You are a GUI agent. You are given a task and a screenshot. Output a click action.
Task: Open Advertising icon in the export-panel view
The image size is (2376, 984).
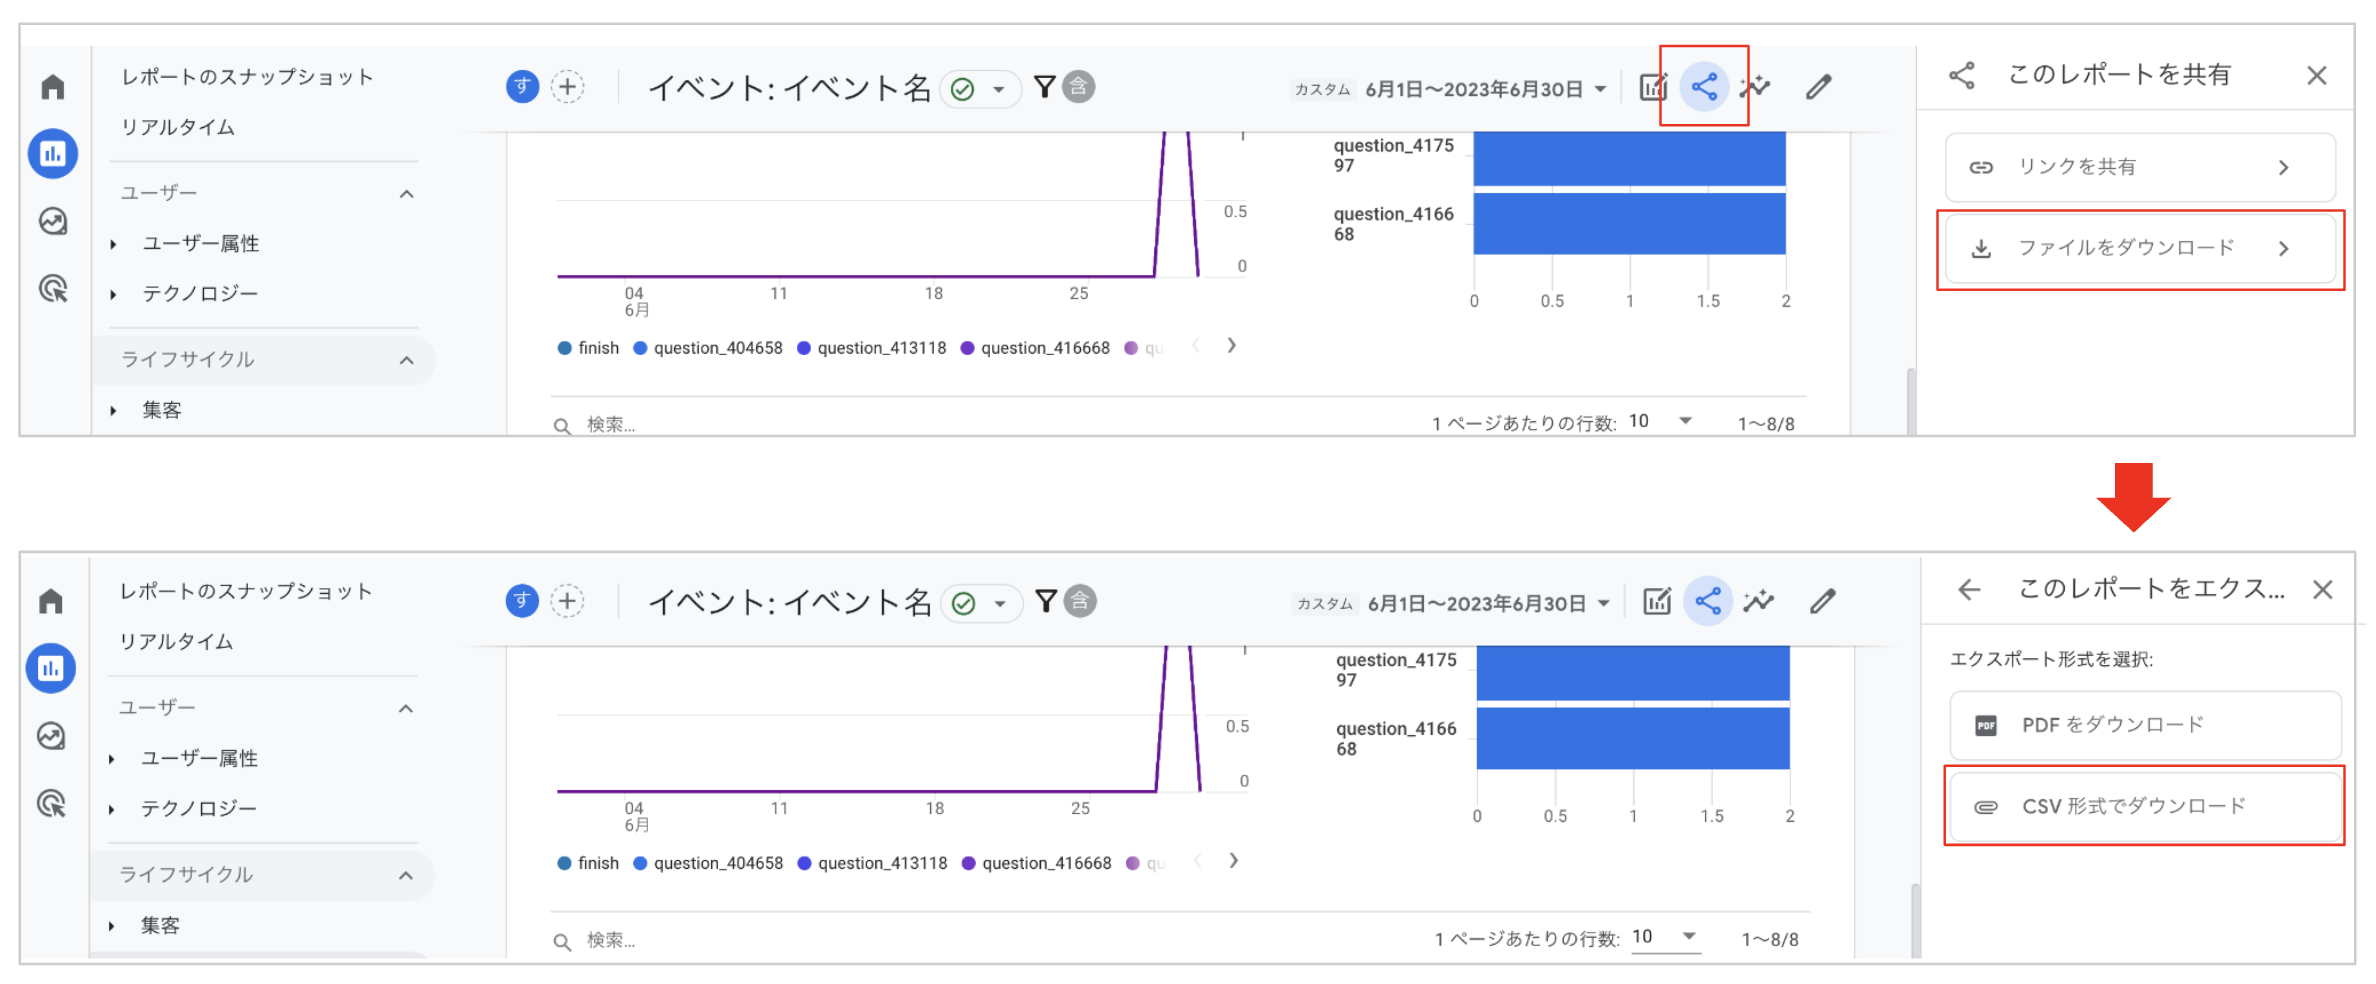pos(51,803)
